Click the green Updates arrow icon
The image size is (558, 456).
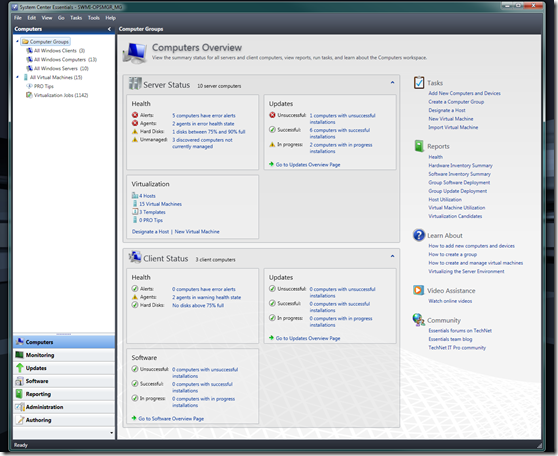click(20, 368)
